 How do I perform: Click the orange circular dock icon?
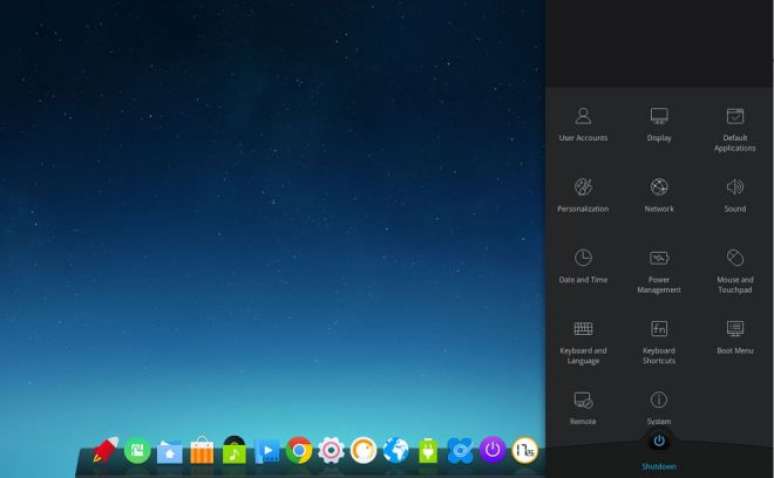tap(363, 450)
